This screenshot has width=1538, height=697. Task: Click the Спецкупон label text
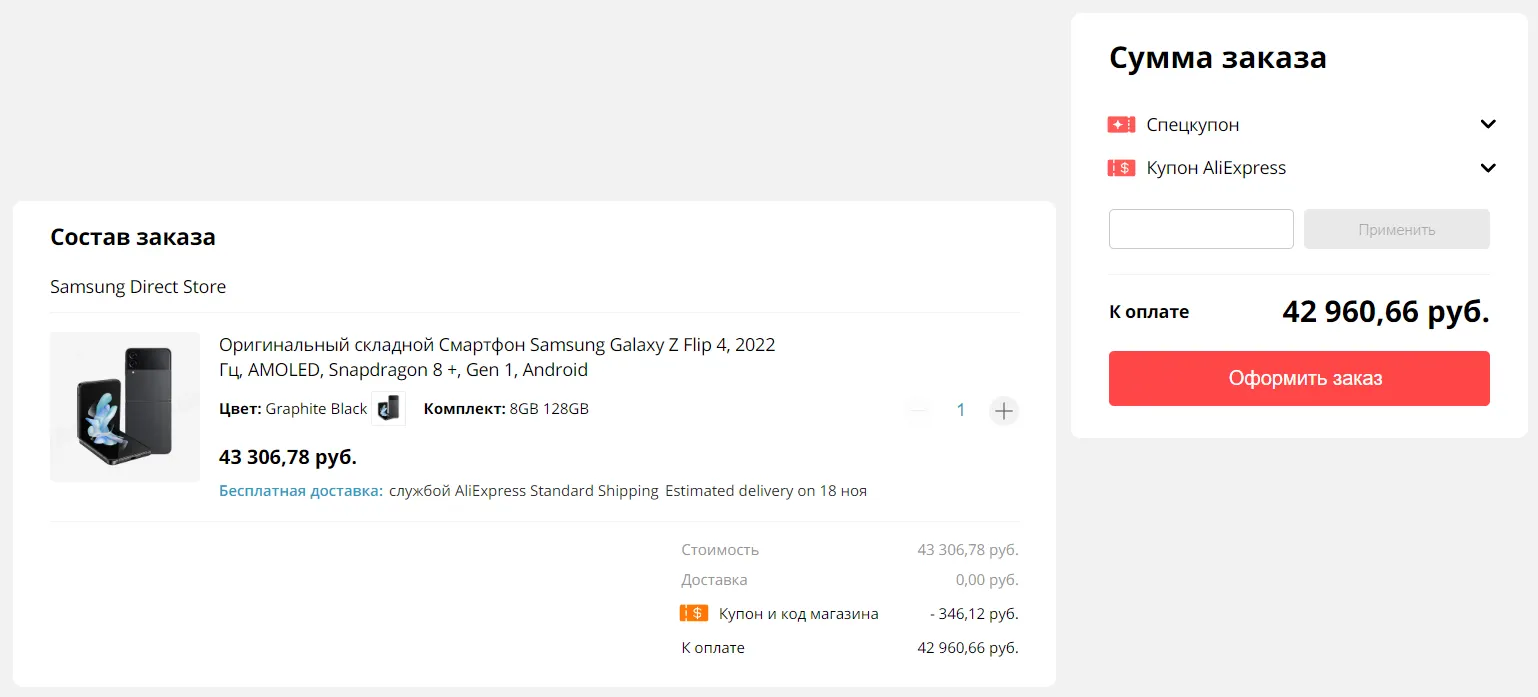[1193, 125]
